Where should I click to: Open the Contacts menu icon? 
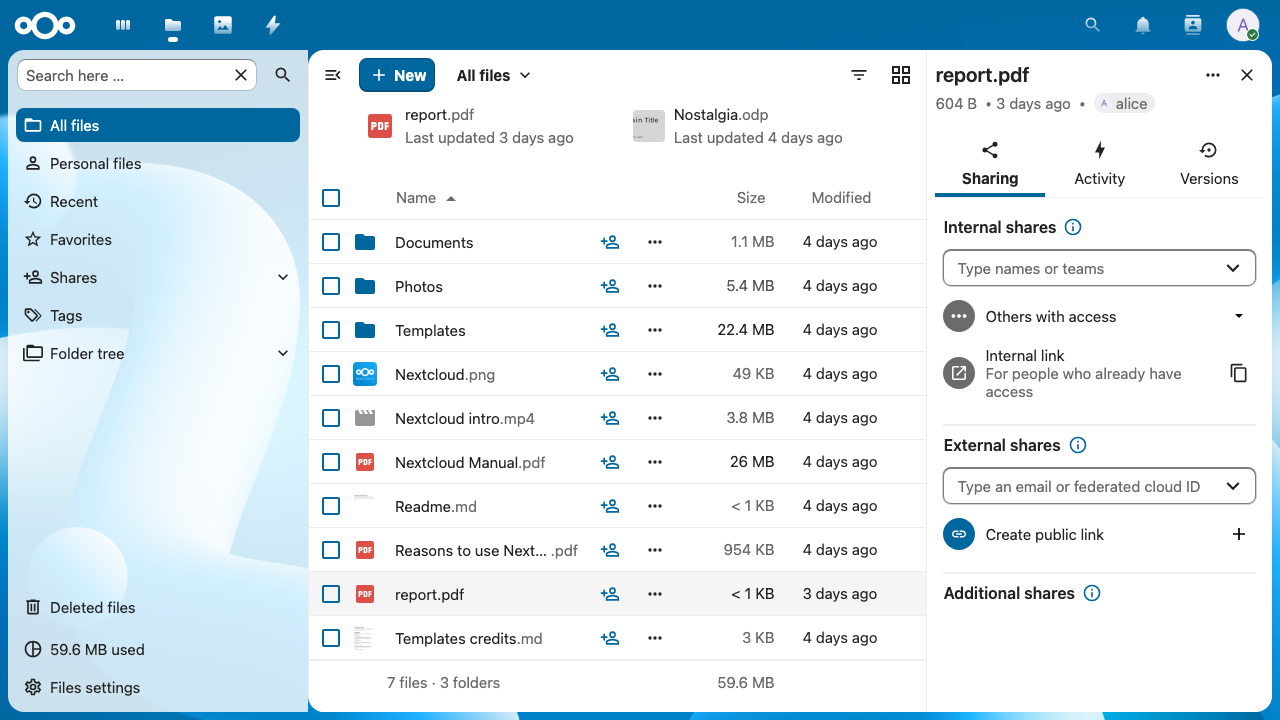[x=1192, y=25]
